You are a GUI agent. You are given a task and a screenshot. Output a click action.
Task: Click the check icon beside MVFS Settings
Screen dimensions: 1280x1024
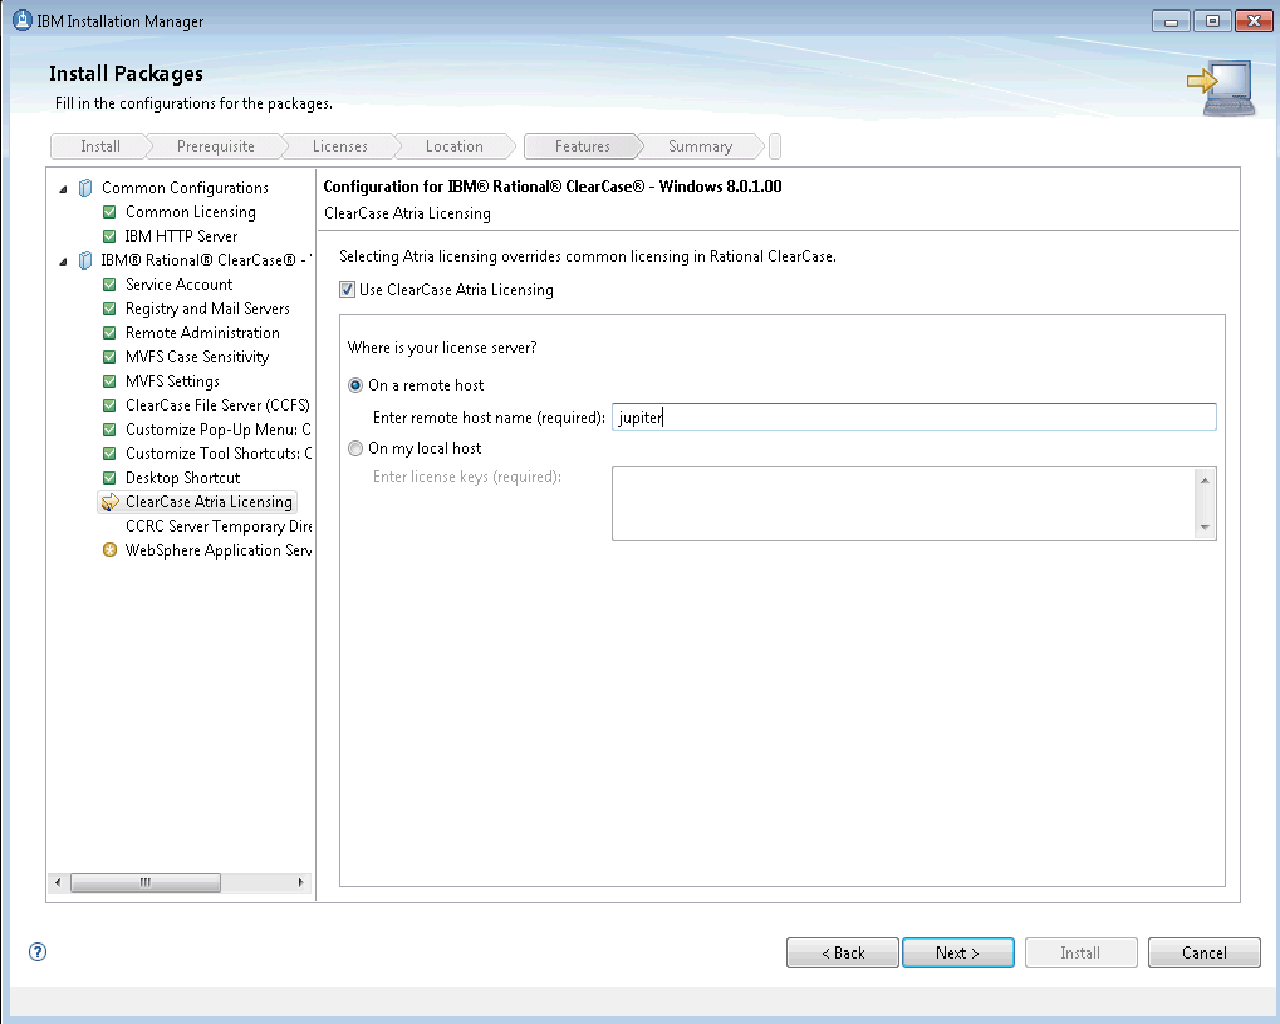coord(110,381)
